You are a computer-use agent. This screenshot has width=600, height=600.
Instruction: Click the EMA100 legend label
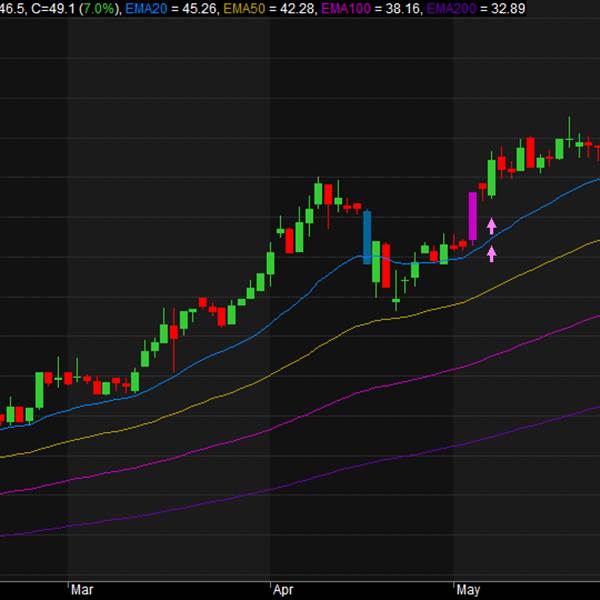pyautogui.click(x=346, y=8)
